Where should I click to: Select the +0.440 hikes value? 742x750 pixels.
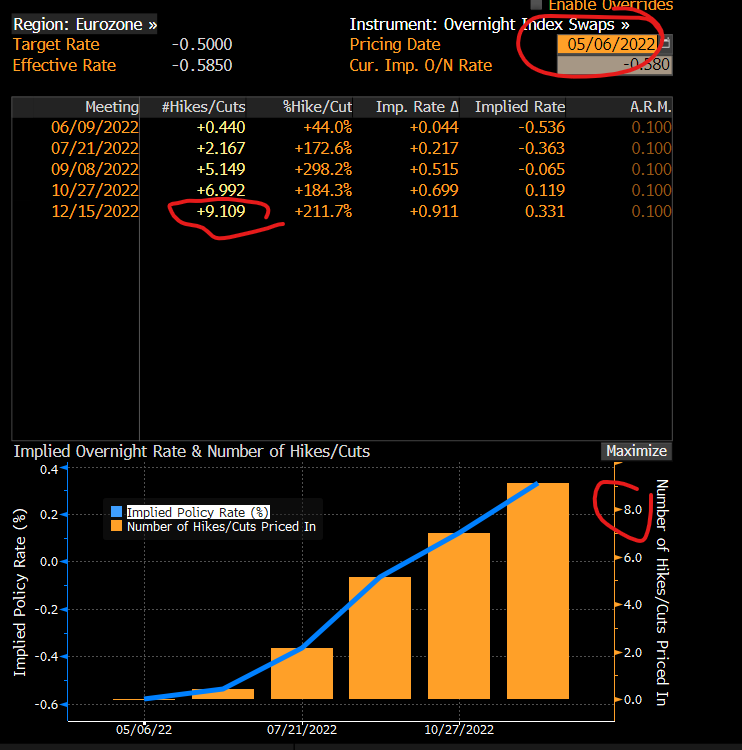coord(221,127)
